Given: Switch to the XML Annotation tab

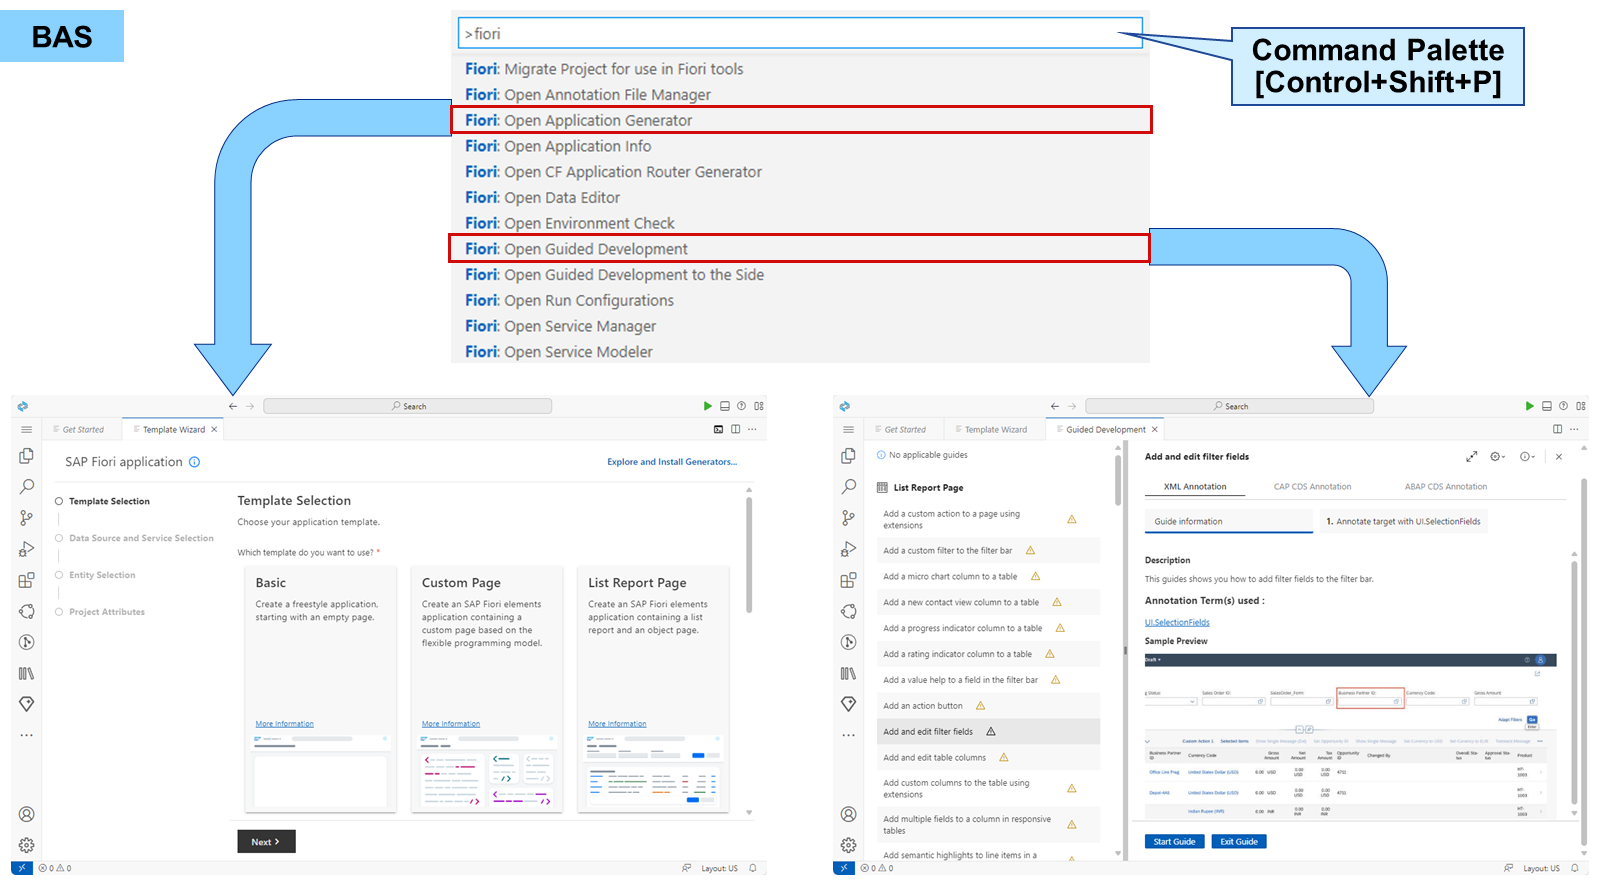Looking at the screenshot, I should 1195,487.
